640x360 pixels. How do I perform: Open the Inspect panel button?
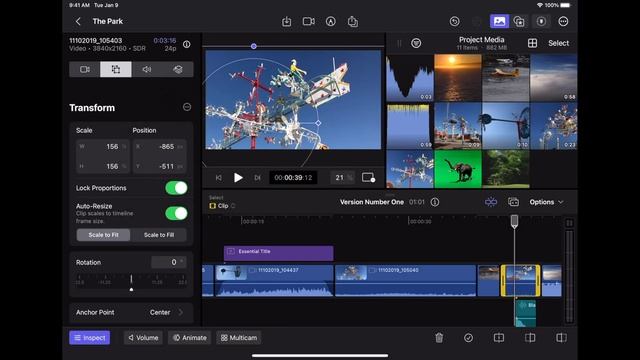coord(89,338)
